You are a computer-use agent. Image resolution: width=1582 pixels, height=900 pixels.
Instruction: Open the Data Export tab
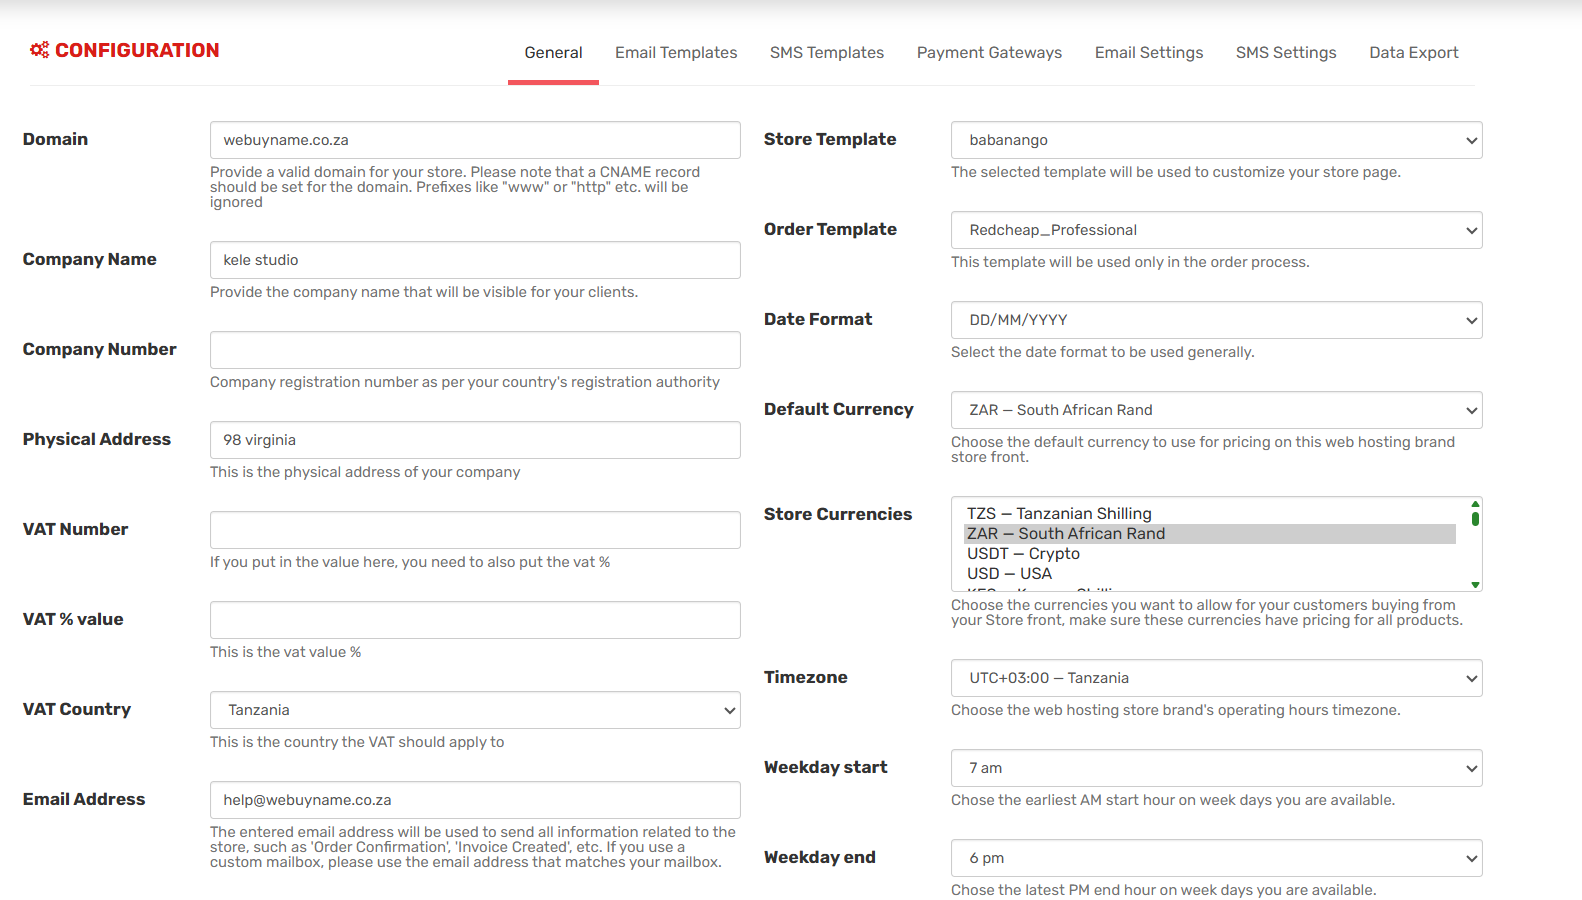(x=1414, y=53)
